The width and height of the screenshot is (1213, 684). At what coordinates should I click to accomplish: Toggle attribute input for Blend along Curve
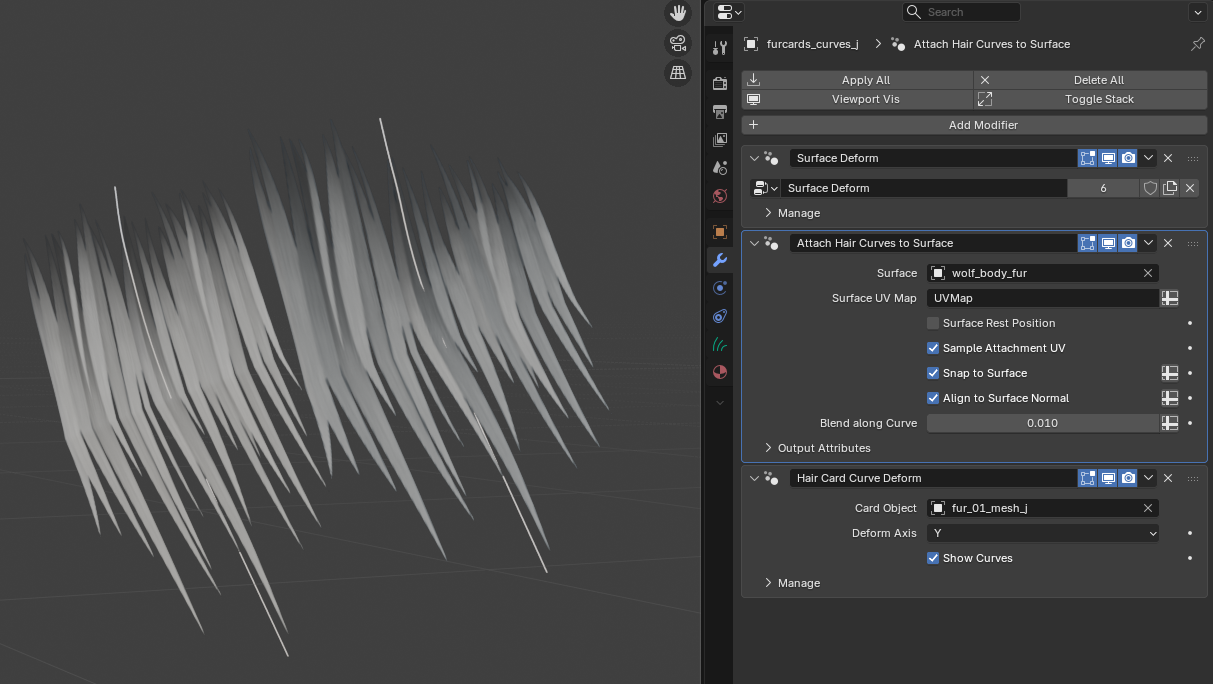pyautogui.click(x=1169, y=423)
